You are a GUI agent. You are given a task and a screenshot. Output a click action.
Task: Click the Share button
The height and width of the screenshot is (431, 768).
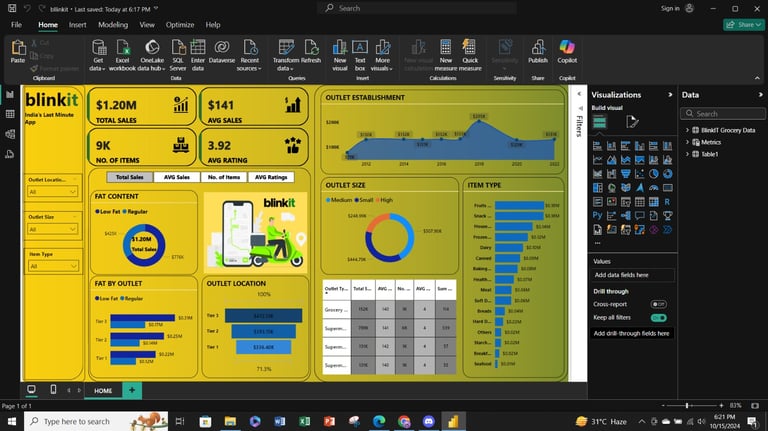744,24
